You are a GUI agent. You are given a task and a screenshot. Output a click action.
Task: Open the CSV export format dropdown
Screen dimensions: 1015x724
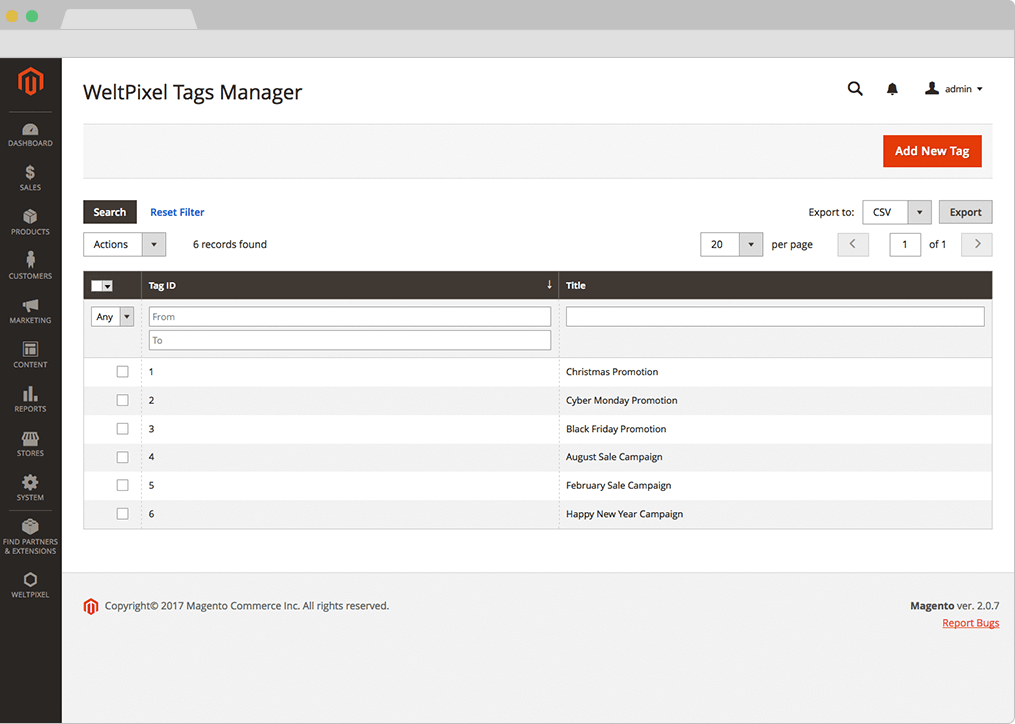click(x=896, y=212)
